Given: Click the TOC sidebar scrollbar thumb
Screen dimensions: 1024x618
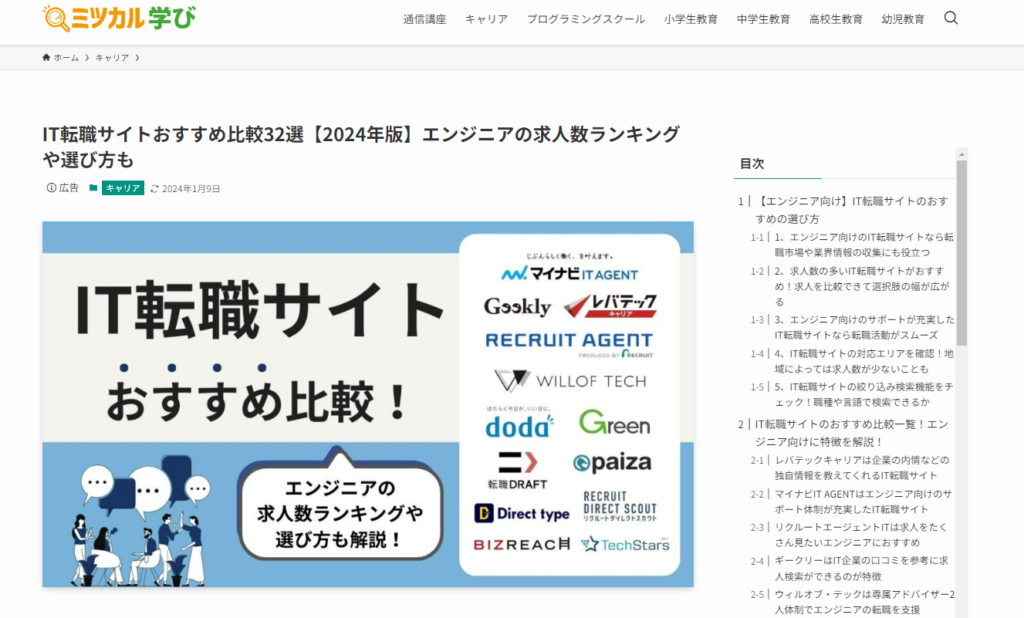Looking at the screenshot, I should point(961,252).
